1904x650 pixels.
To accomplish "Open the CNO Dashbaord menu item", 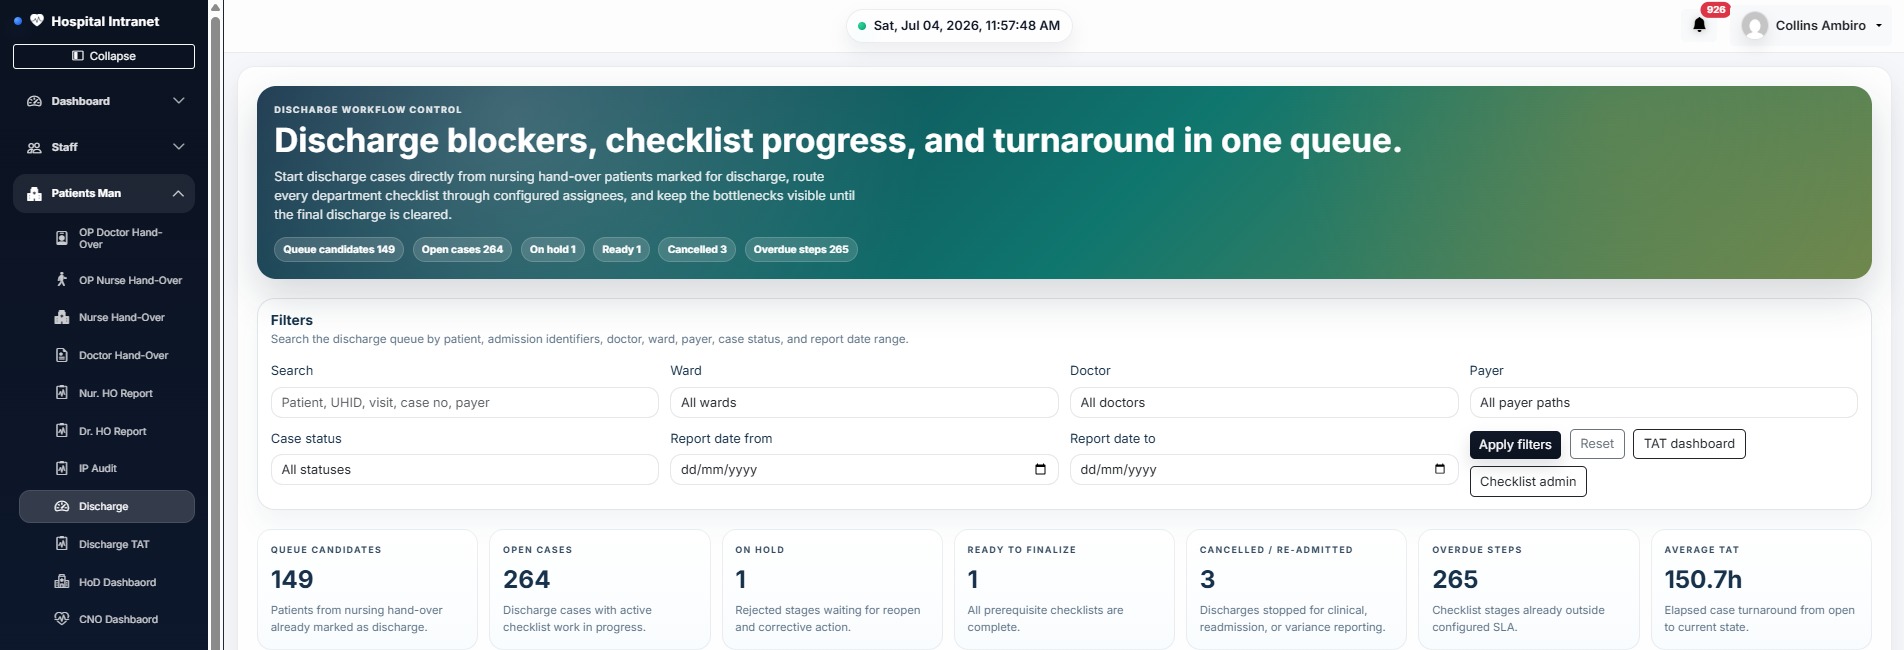I will 107,619.
